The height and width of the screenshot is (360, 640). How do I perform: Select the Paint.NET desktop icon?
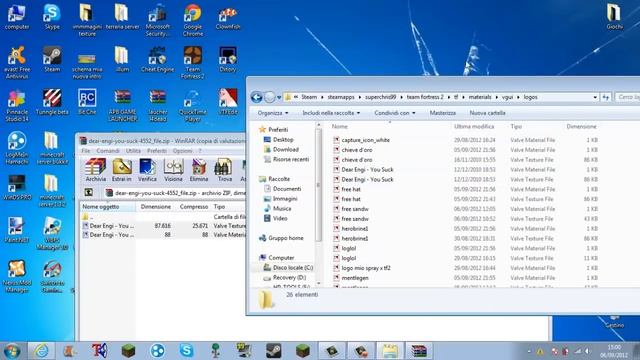coord(17,230)
